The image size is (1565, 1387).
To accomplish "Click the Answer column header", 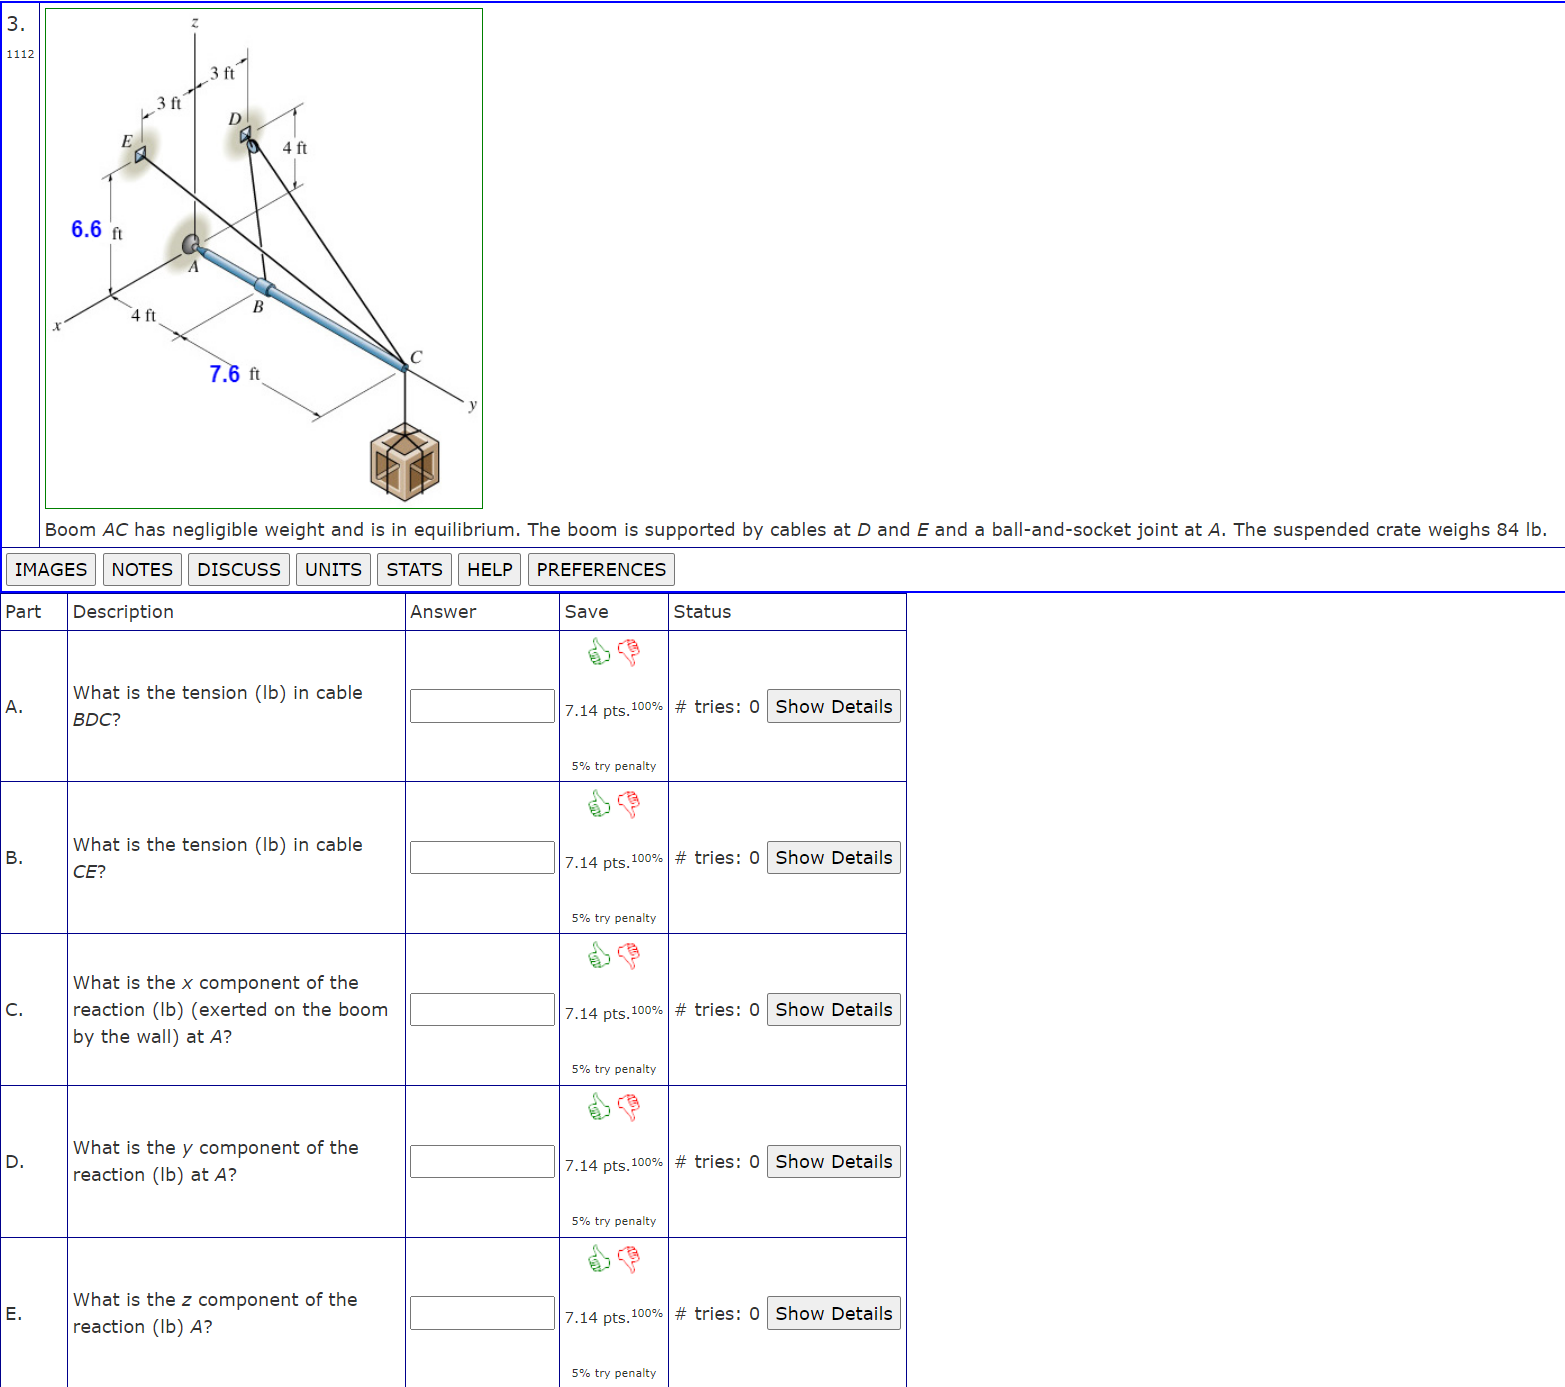I will (443, 611).
